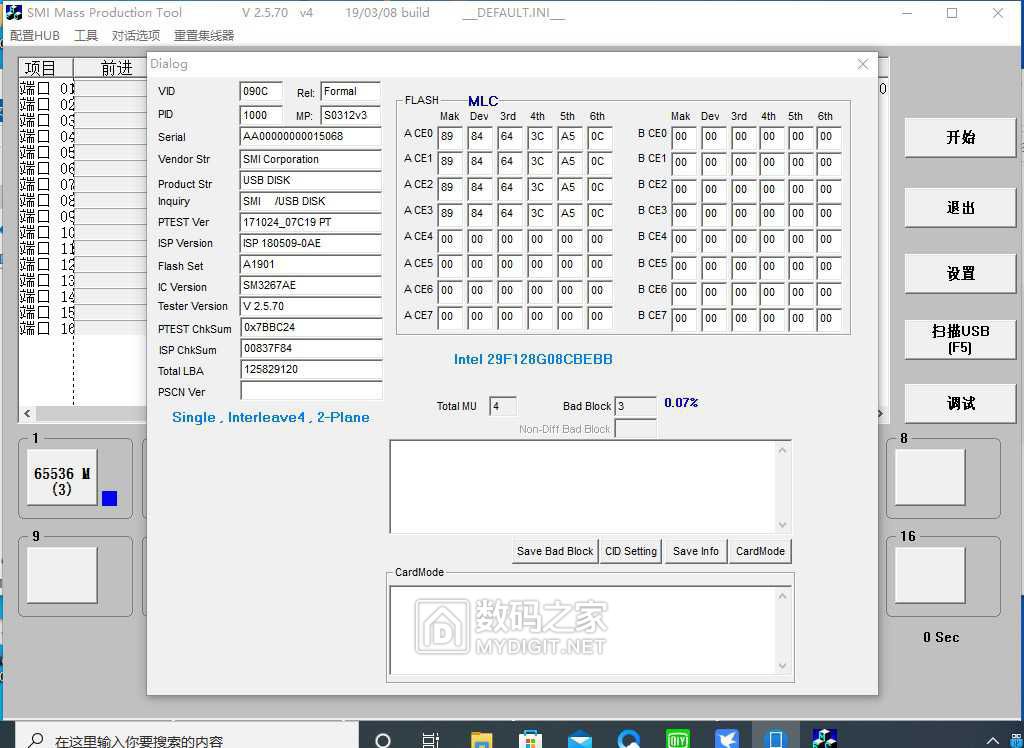
Task: Click Flash Set field A1901
Action: coord(311,265)
